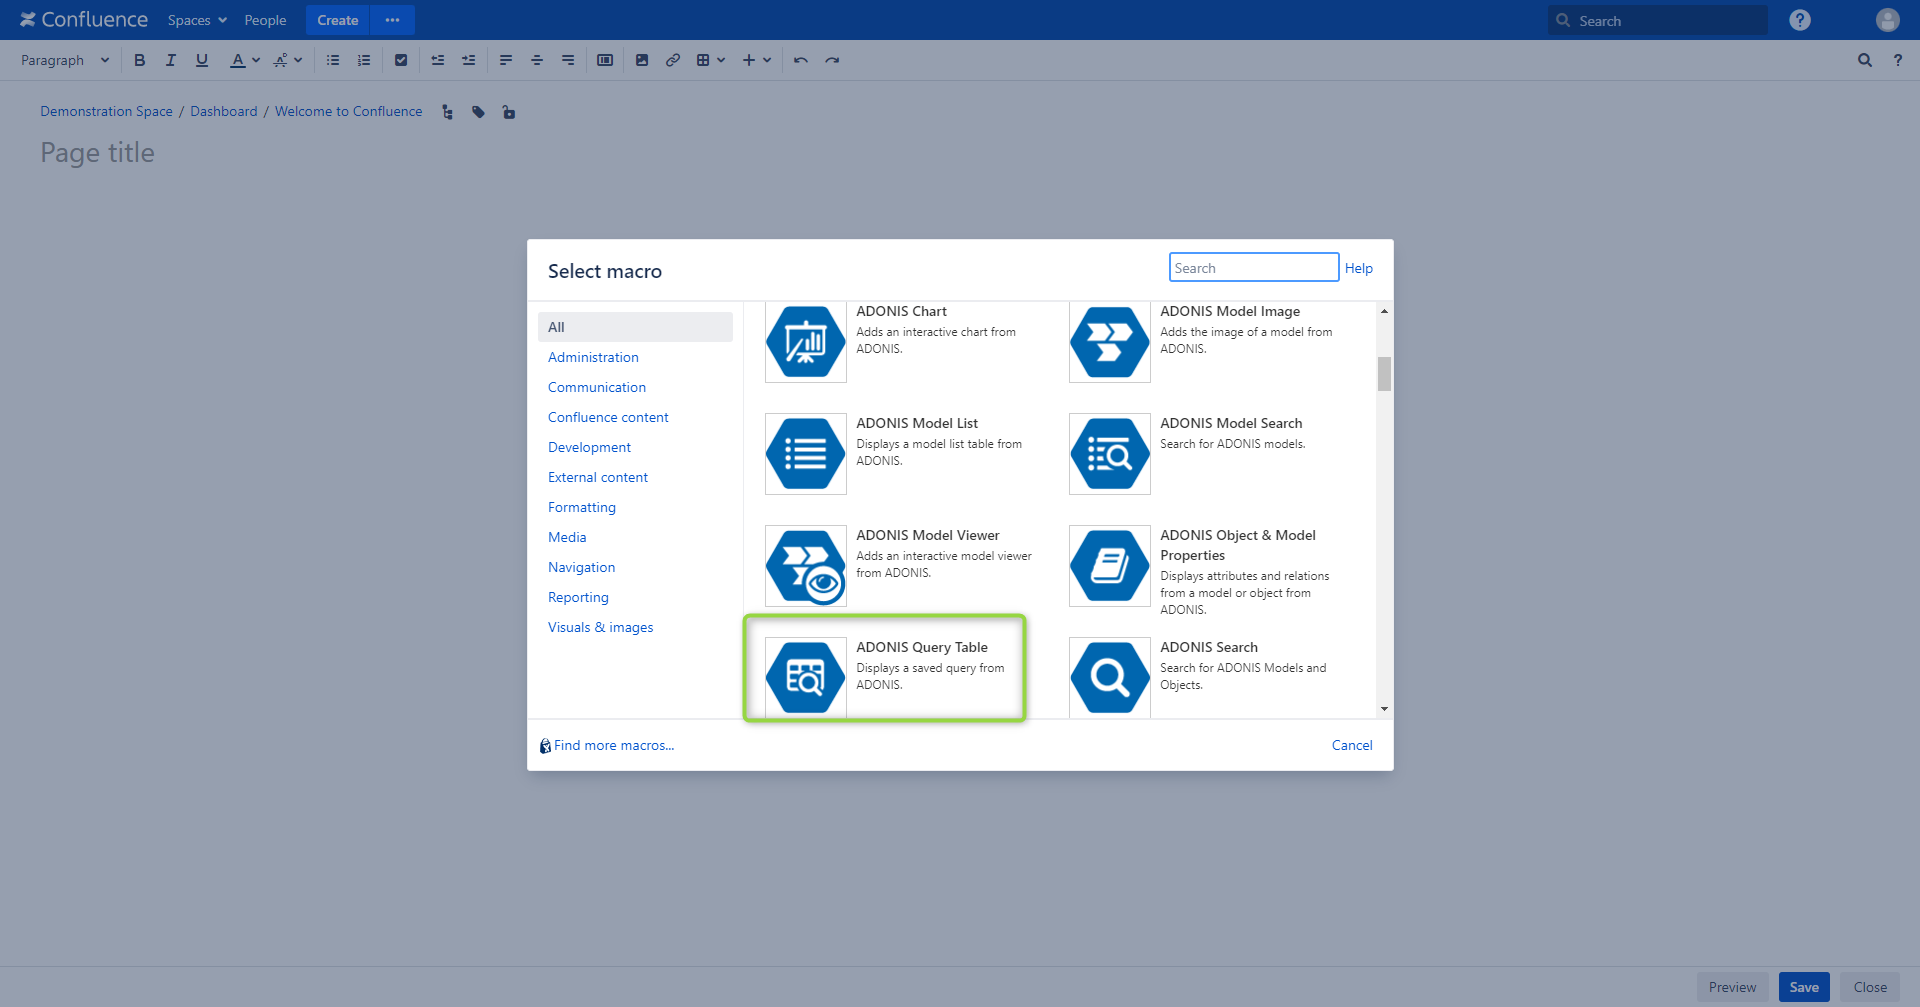Open the global help menu icon
The image size is (1920, 1007).
pos(1800,20)
